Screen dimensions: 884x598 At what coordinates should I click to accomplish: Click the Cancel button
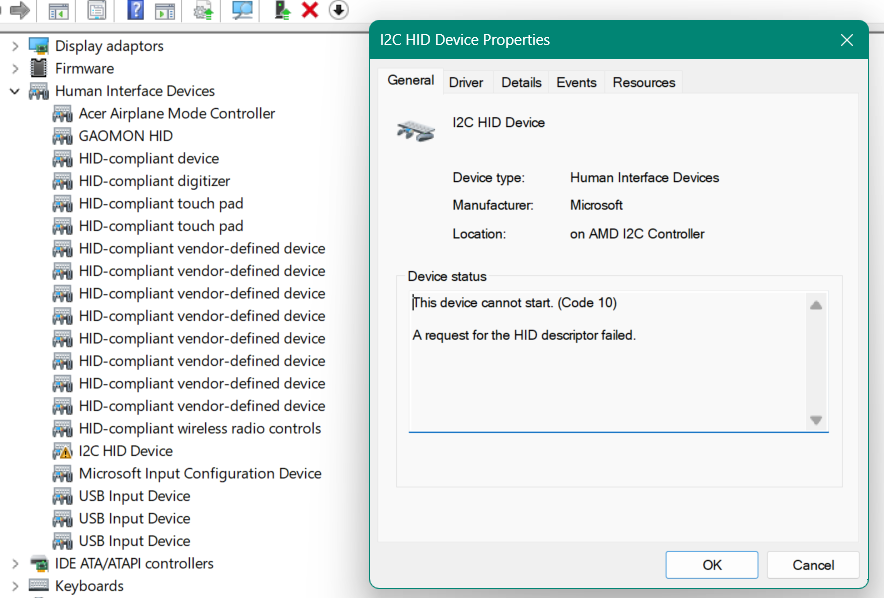(x=813, y=565)
